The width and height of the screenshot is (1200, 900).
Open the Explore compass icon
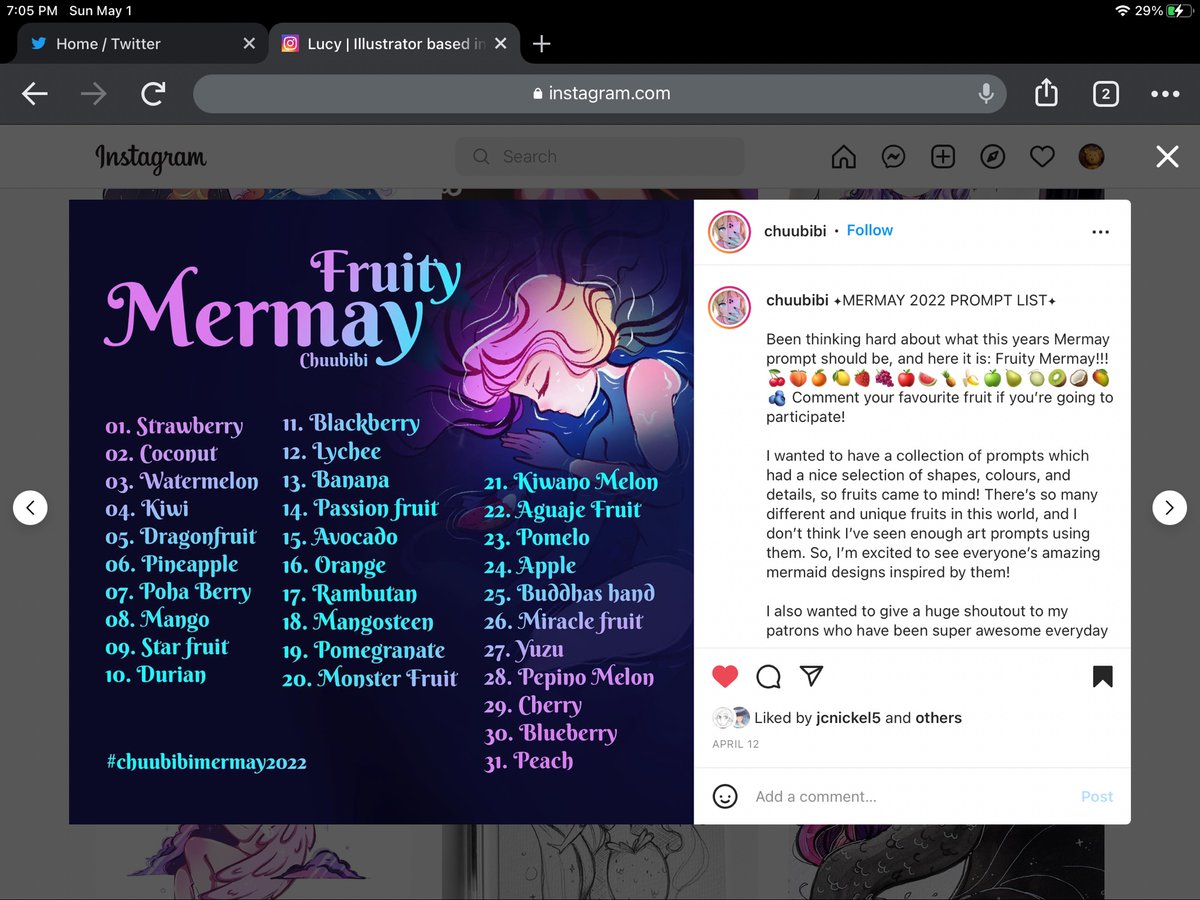click(993, 157)
